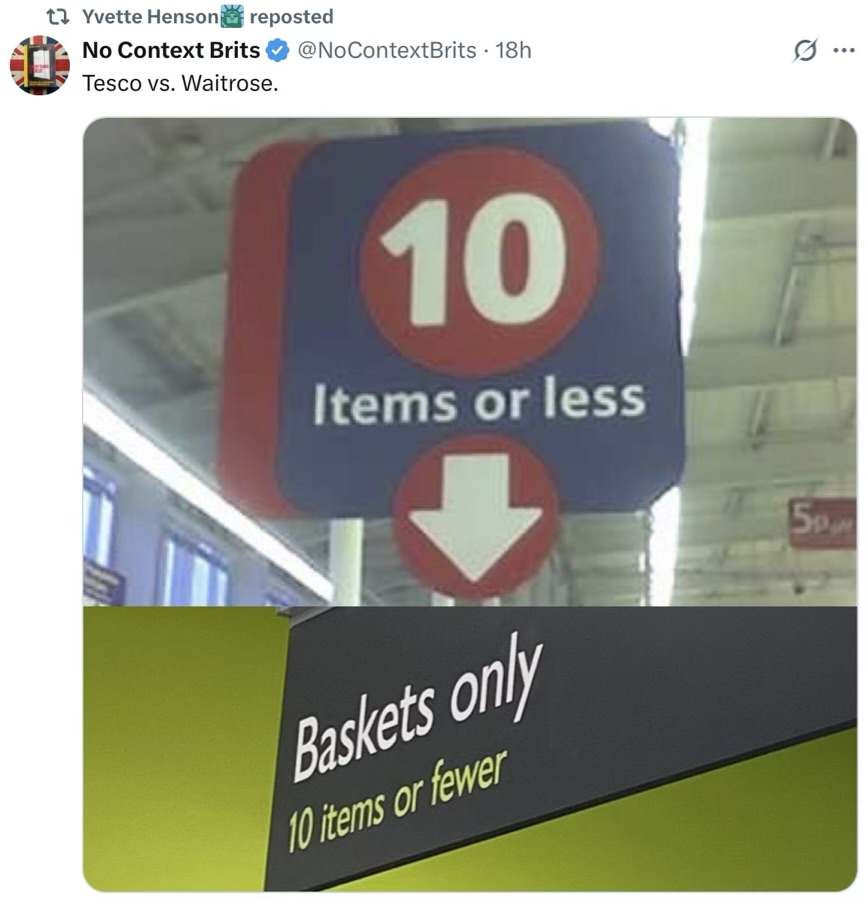Image resolution: width=868 pixels, height=900 pixels.
Task: Click the red circle showing number 10
Action: pyautogui.click(x=481, y=261)
